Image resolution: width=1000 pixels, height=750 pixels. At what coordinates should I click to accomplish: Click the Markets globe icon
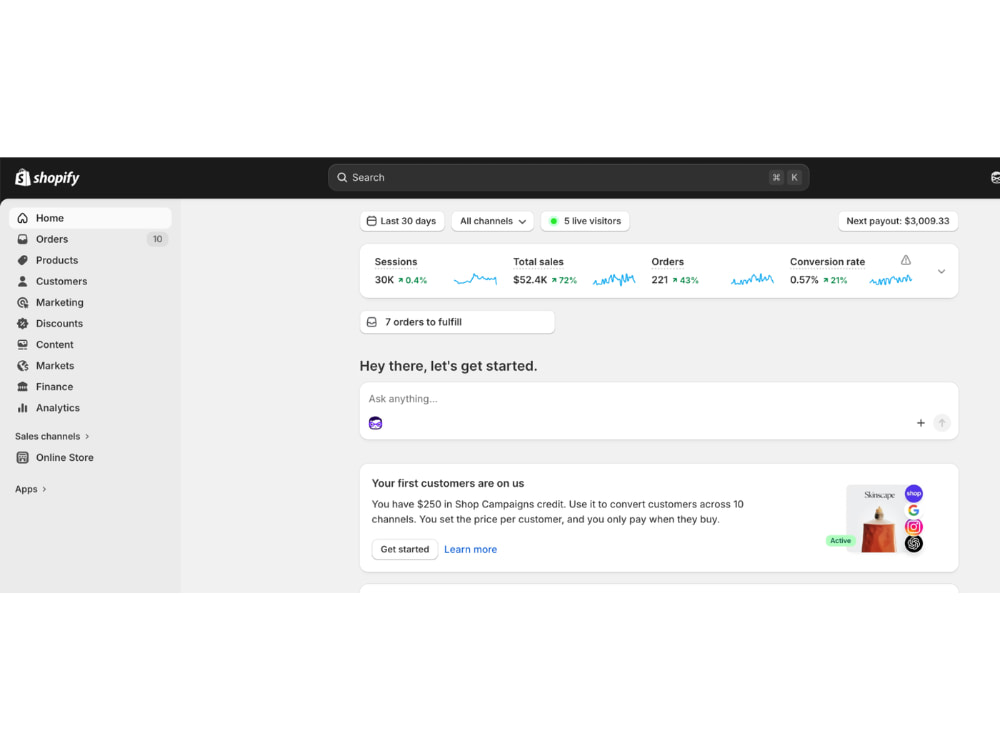click(x=23, y=365)
